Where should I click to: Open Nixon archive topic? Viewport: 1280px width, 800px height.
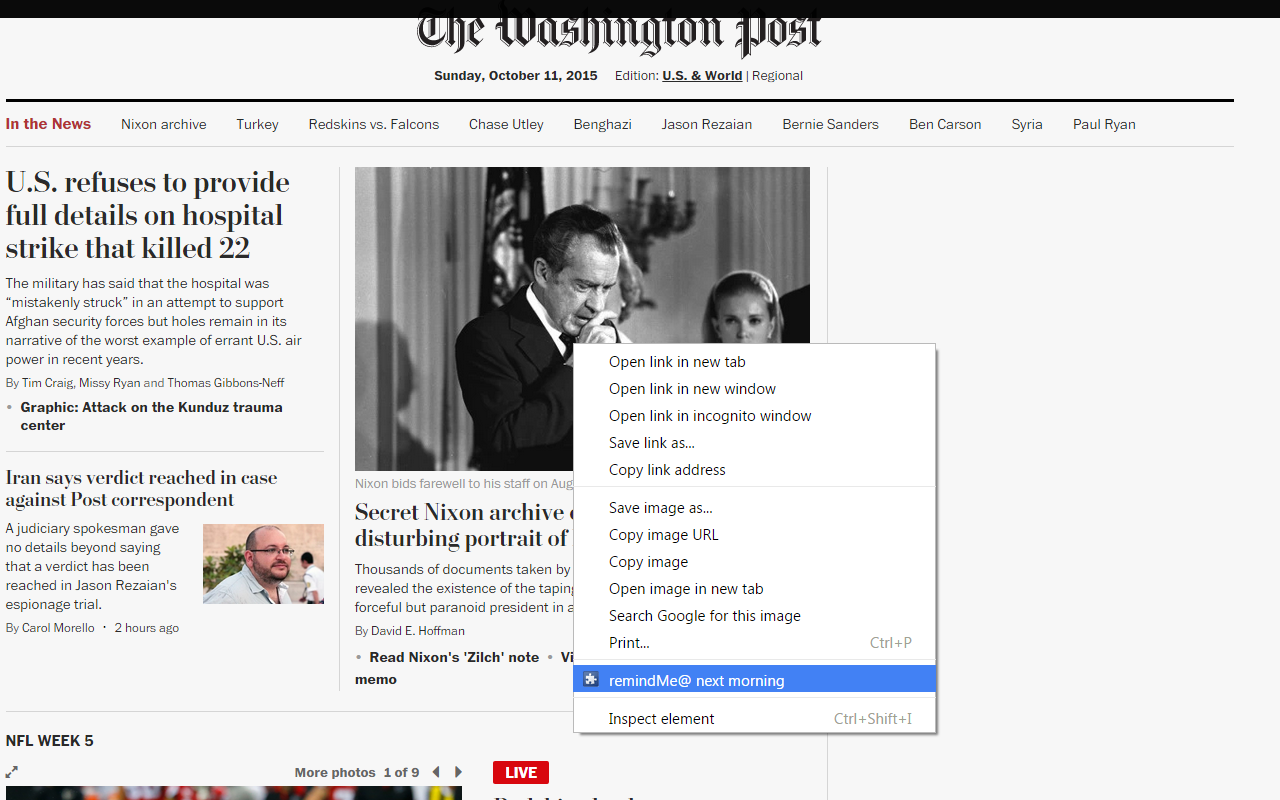pos(164,125)
